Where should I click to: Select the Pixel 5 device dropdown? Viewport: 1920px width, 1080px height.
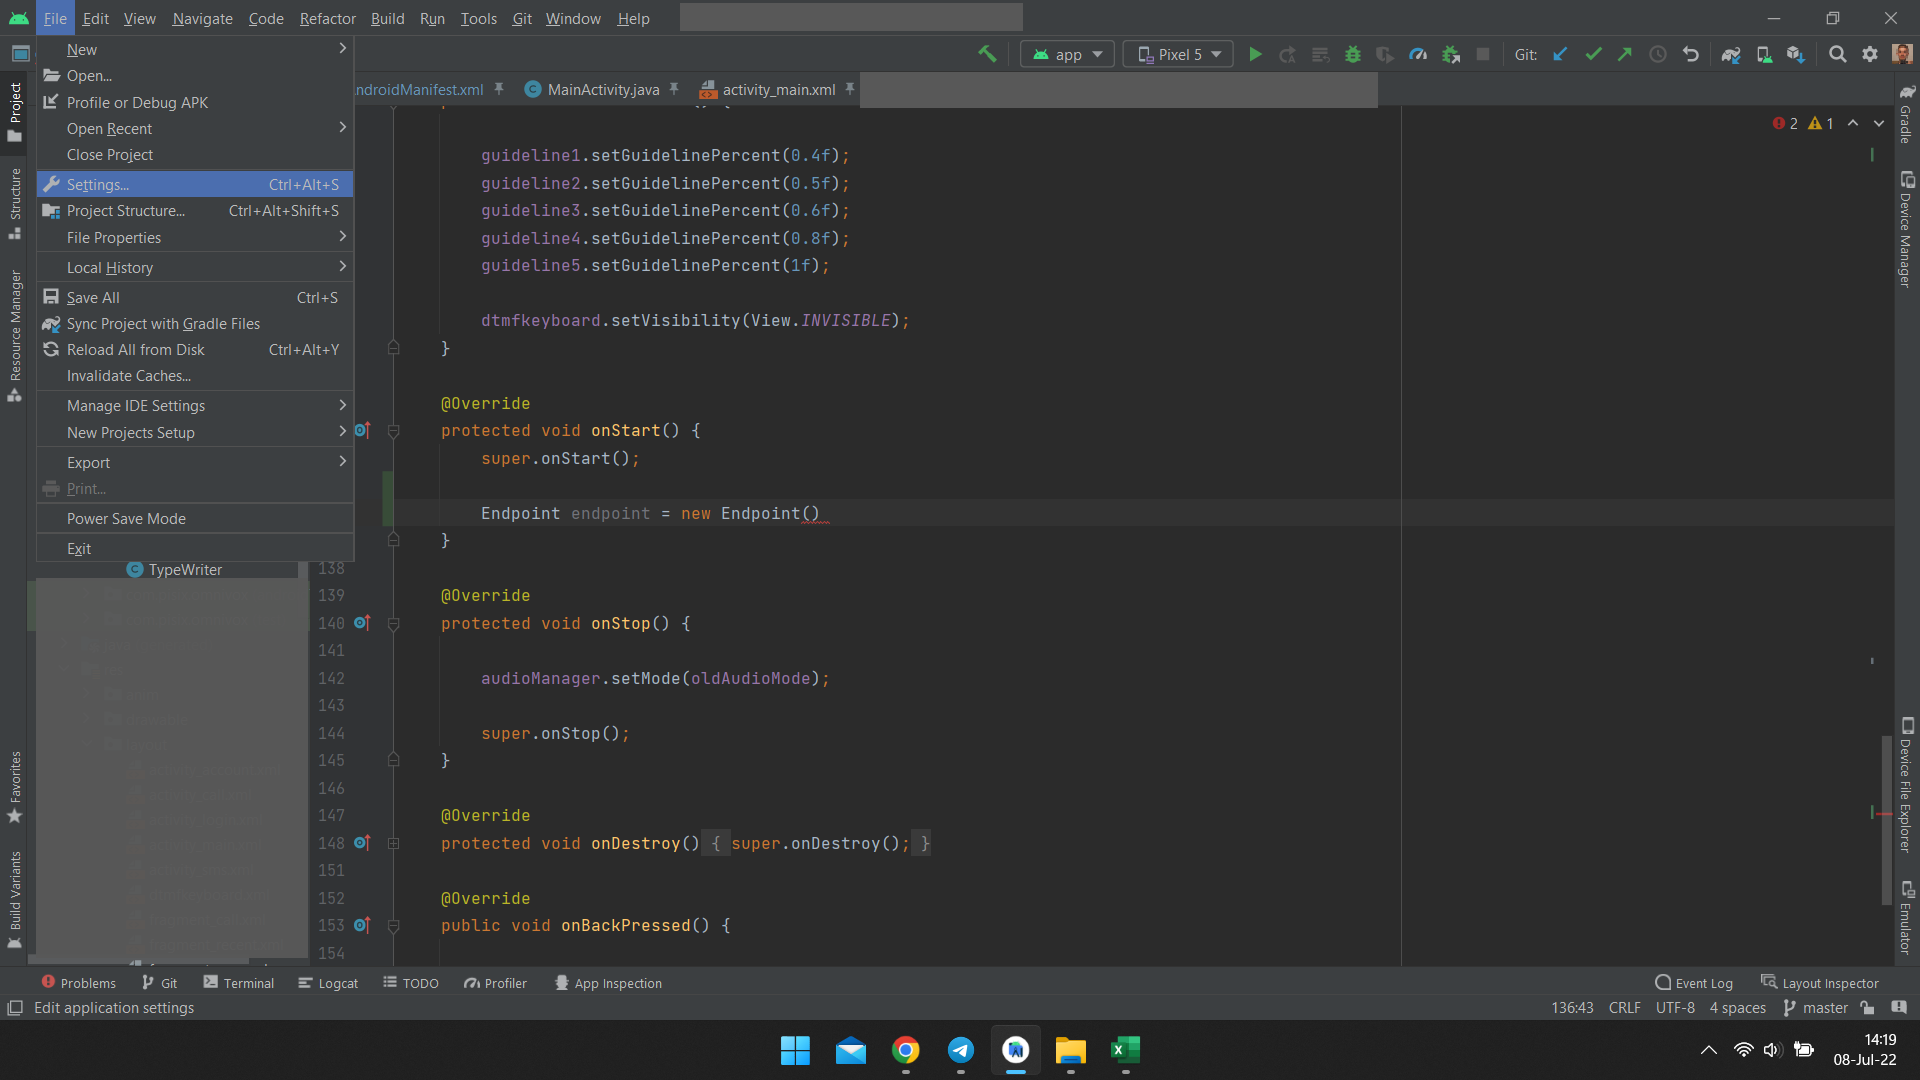point(1179,54)
